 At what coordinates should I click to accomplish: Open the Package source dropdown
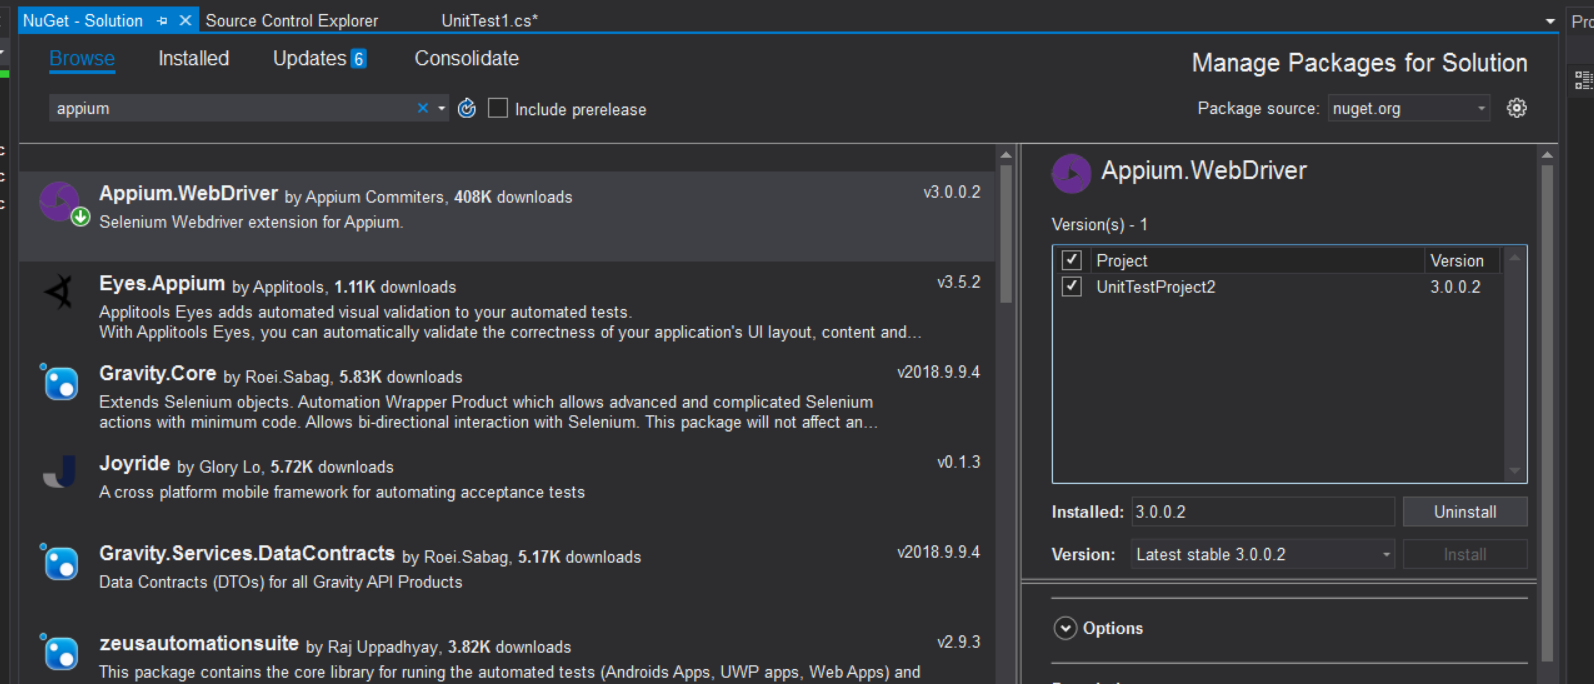[1409, 108]
